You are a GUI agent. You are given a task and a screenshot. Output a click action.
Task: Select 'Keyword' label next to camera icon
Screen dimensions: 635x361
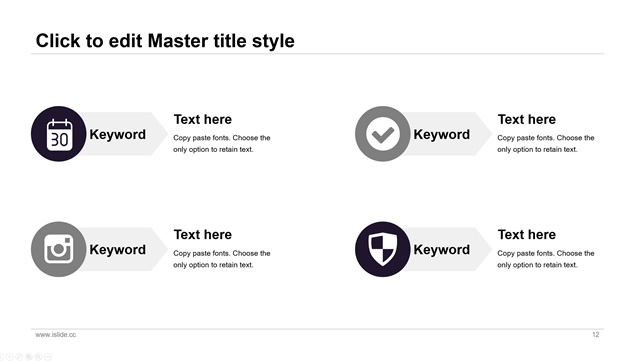117,250
